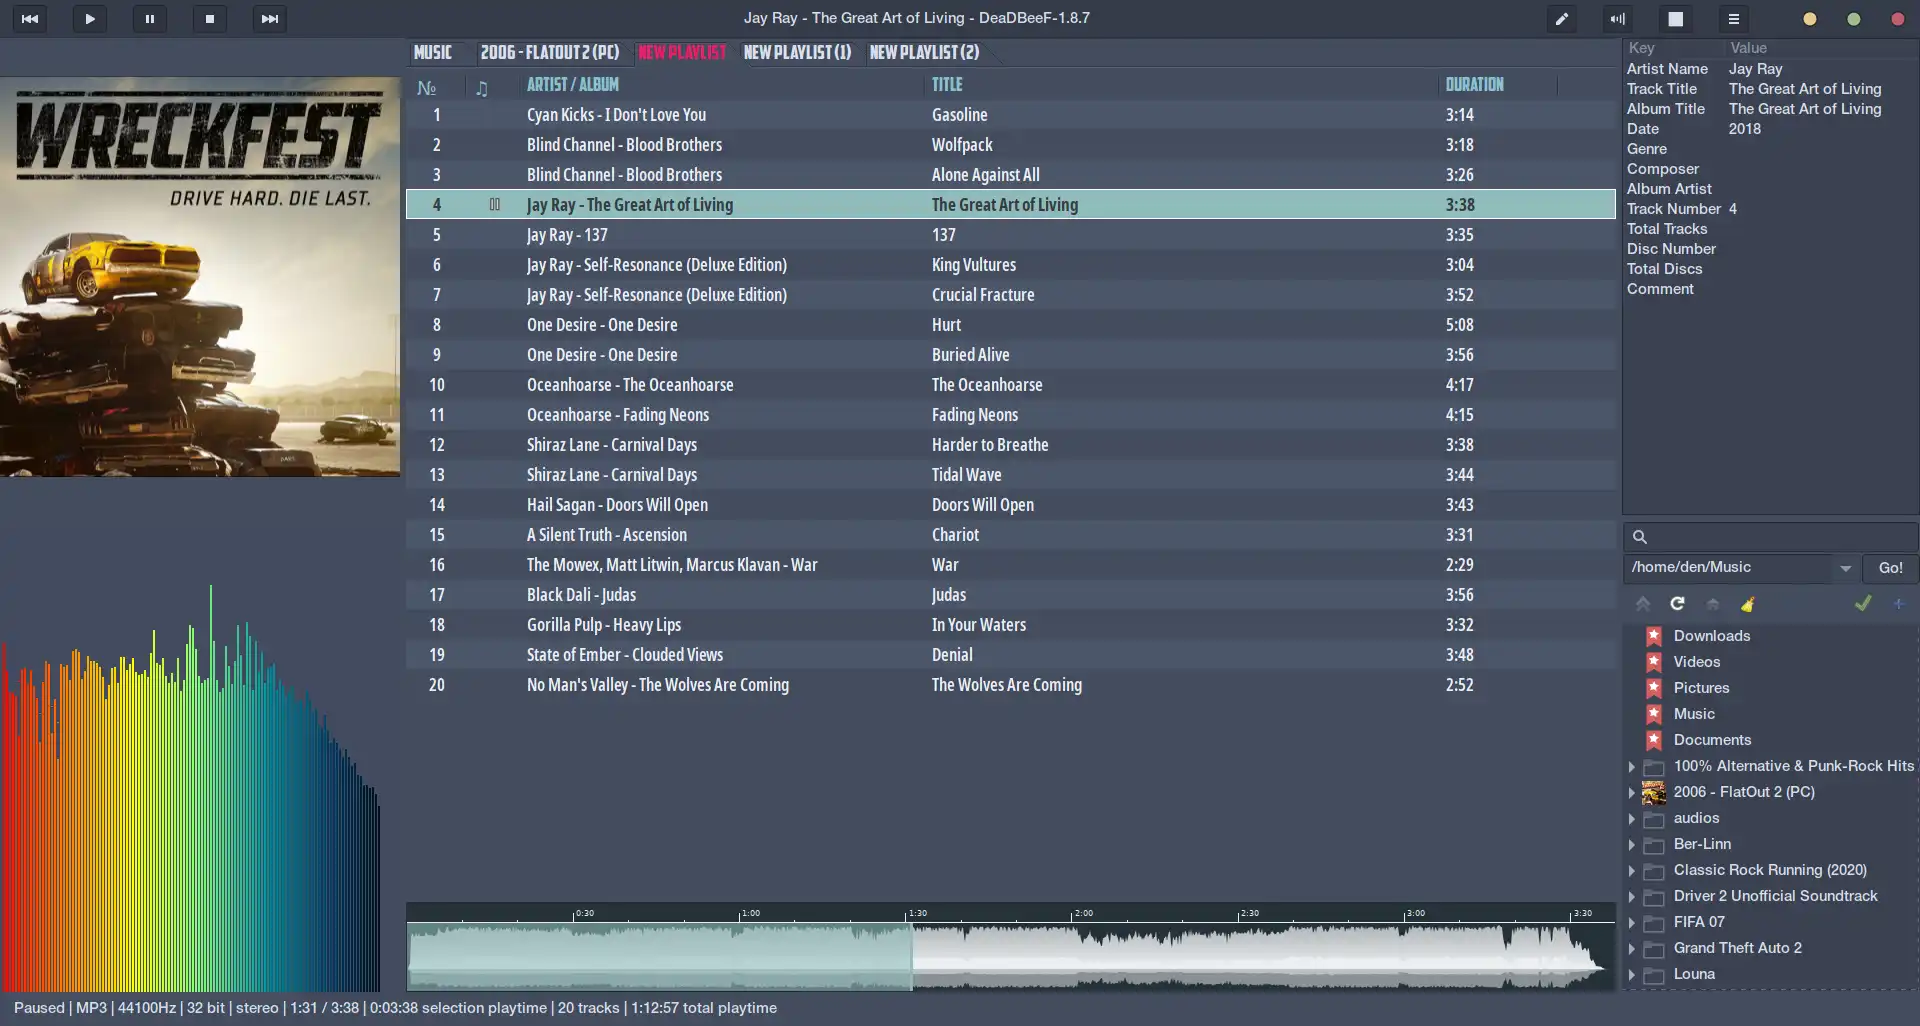Stop playback with the stop button

coord(210,18)
